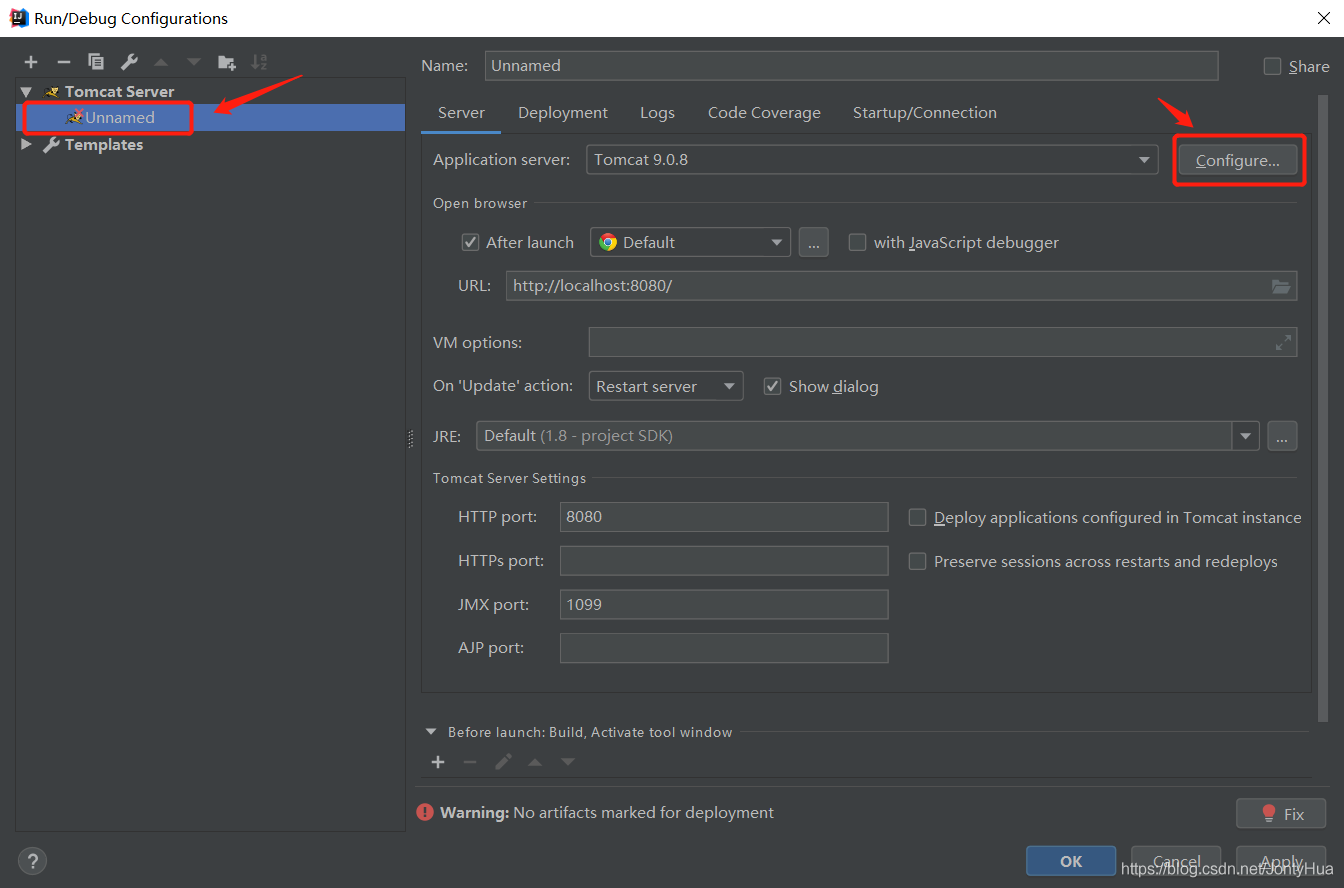Click inside the HTTPs port field
The height and width of the screenshot is (888, 1344).
point(723,560)
